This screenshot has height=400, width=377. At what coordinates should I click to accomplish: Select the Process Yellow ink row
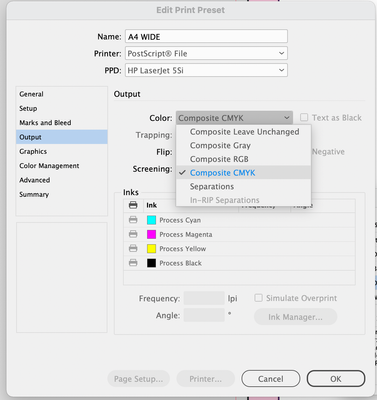click(x=239, y=249)
